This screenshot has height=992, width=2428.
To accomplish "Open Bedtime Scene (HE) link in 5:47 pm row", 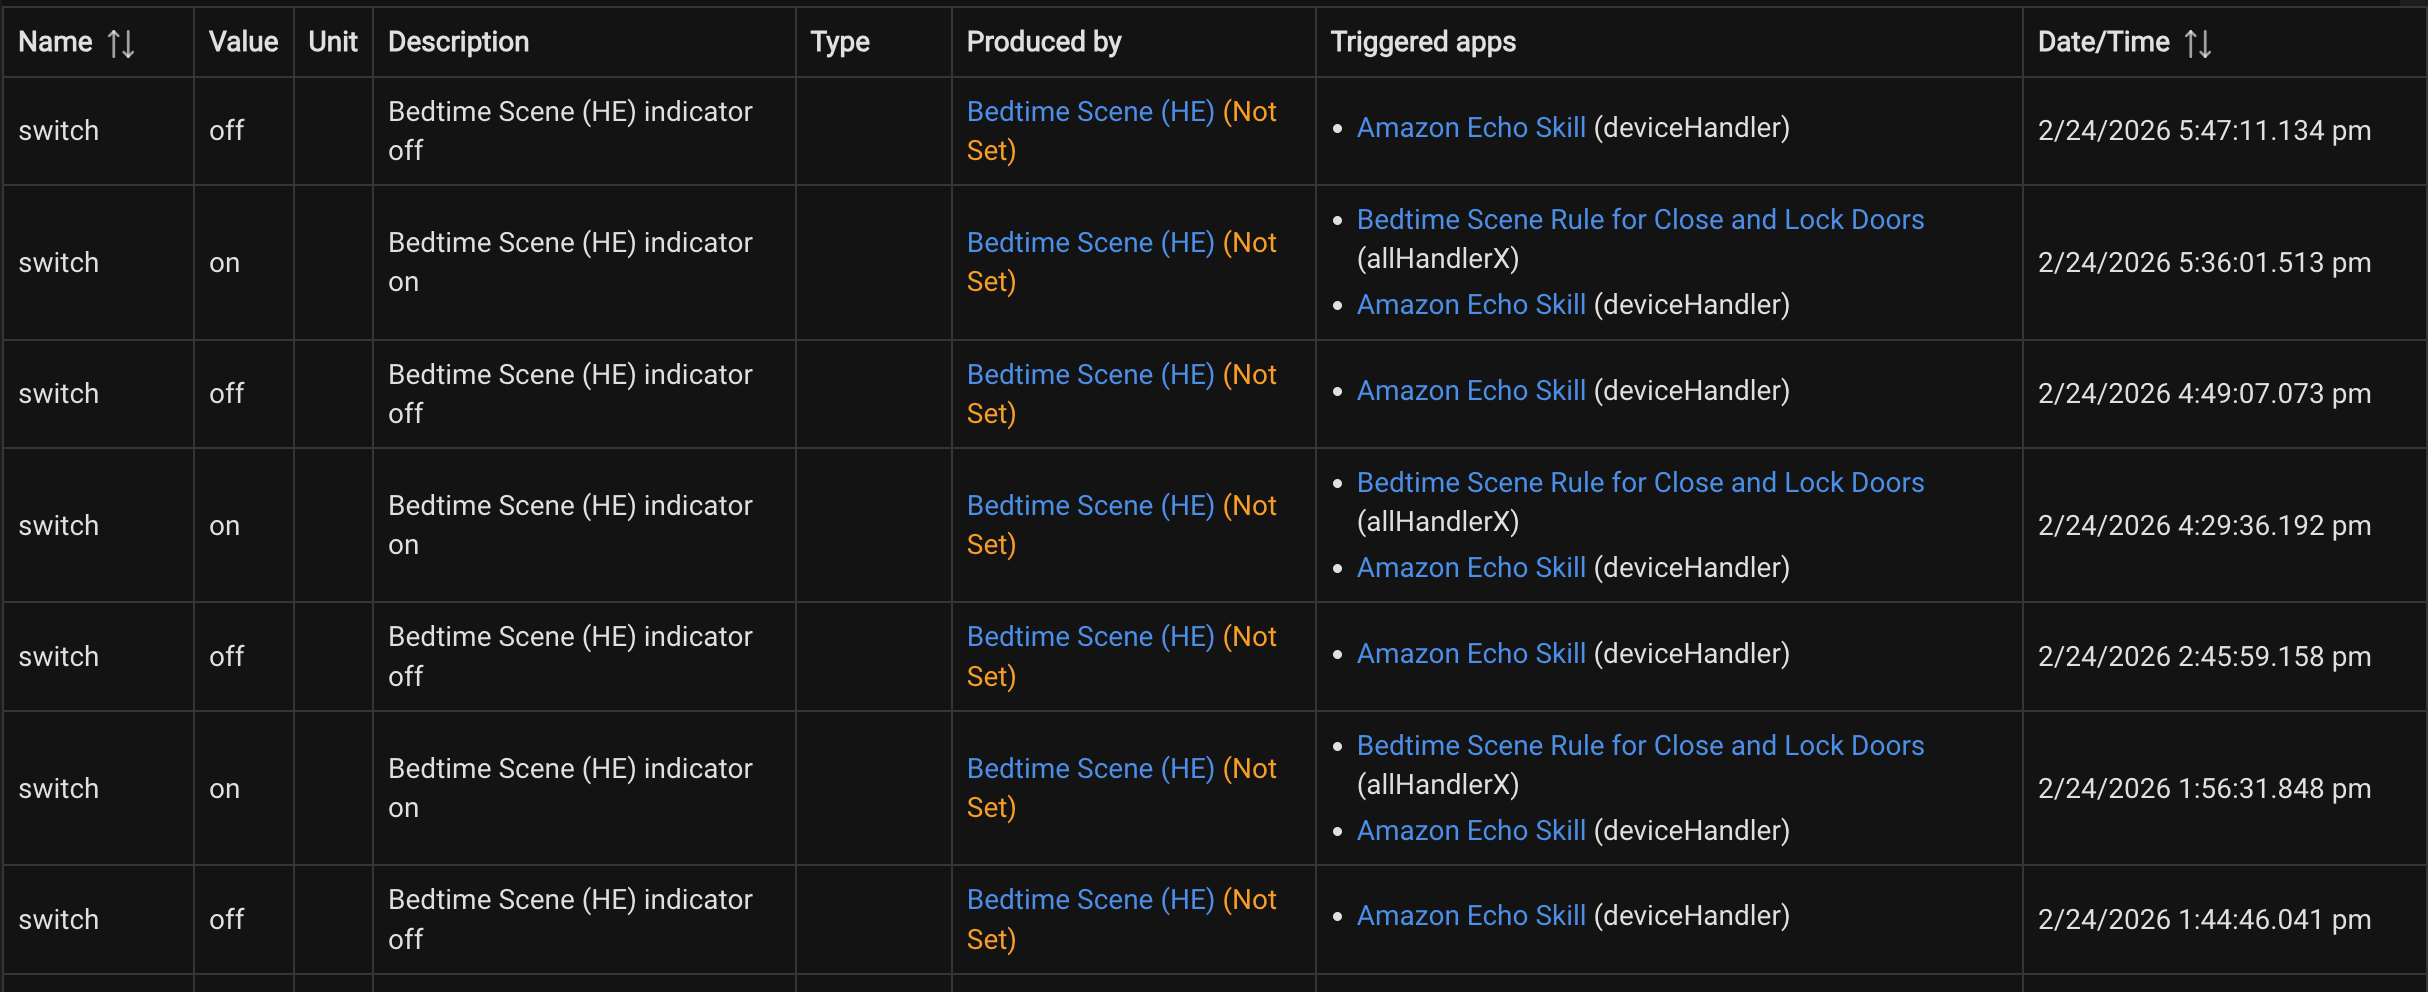I will [1090, 112].
